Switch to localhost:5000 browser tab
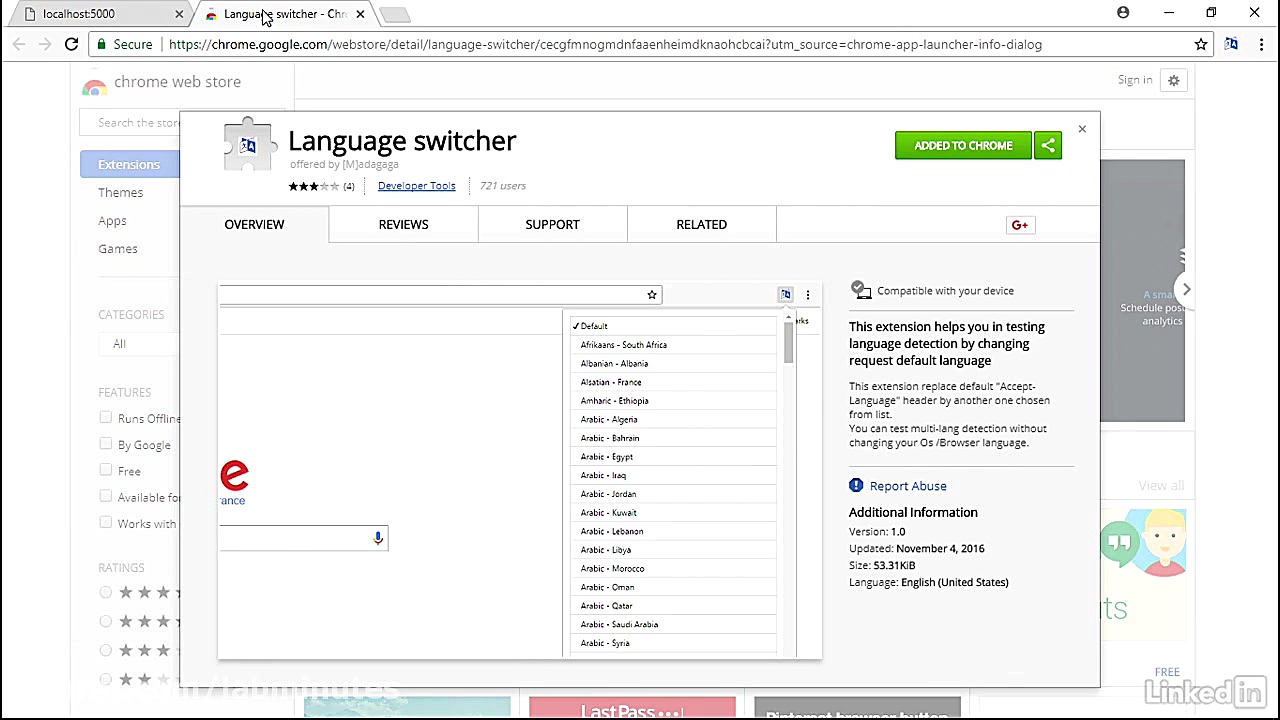Screen dimensions: 1280x720 click(98, 14)
